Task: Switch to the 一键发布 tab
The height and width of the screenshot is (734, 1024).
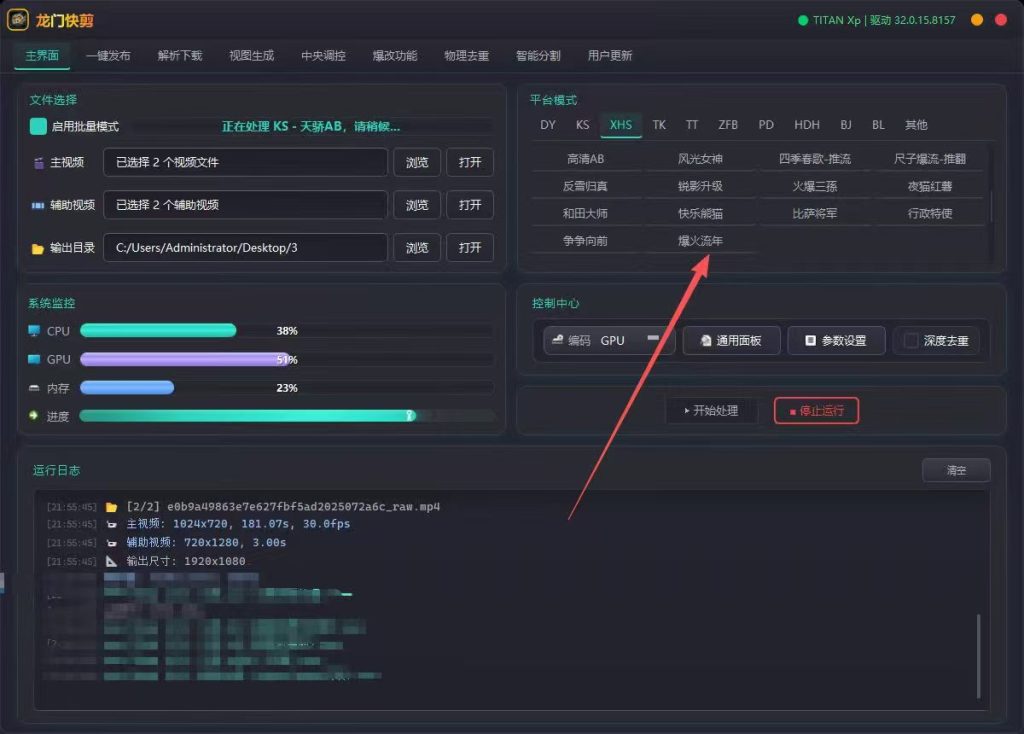Action: [x=108, y=56]
